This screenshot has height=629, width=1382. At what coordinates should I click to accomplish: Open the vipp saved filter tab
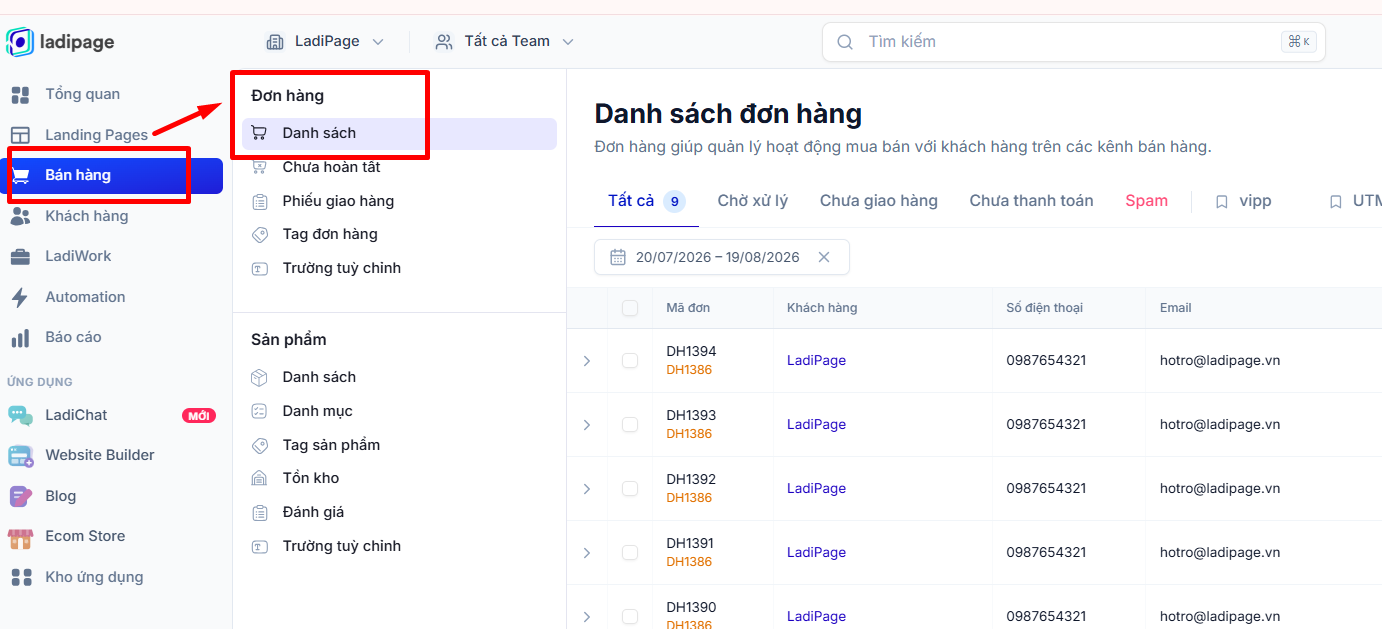1243,201
